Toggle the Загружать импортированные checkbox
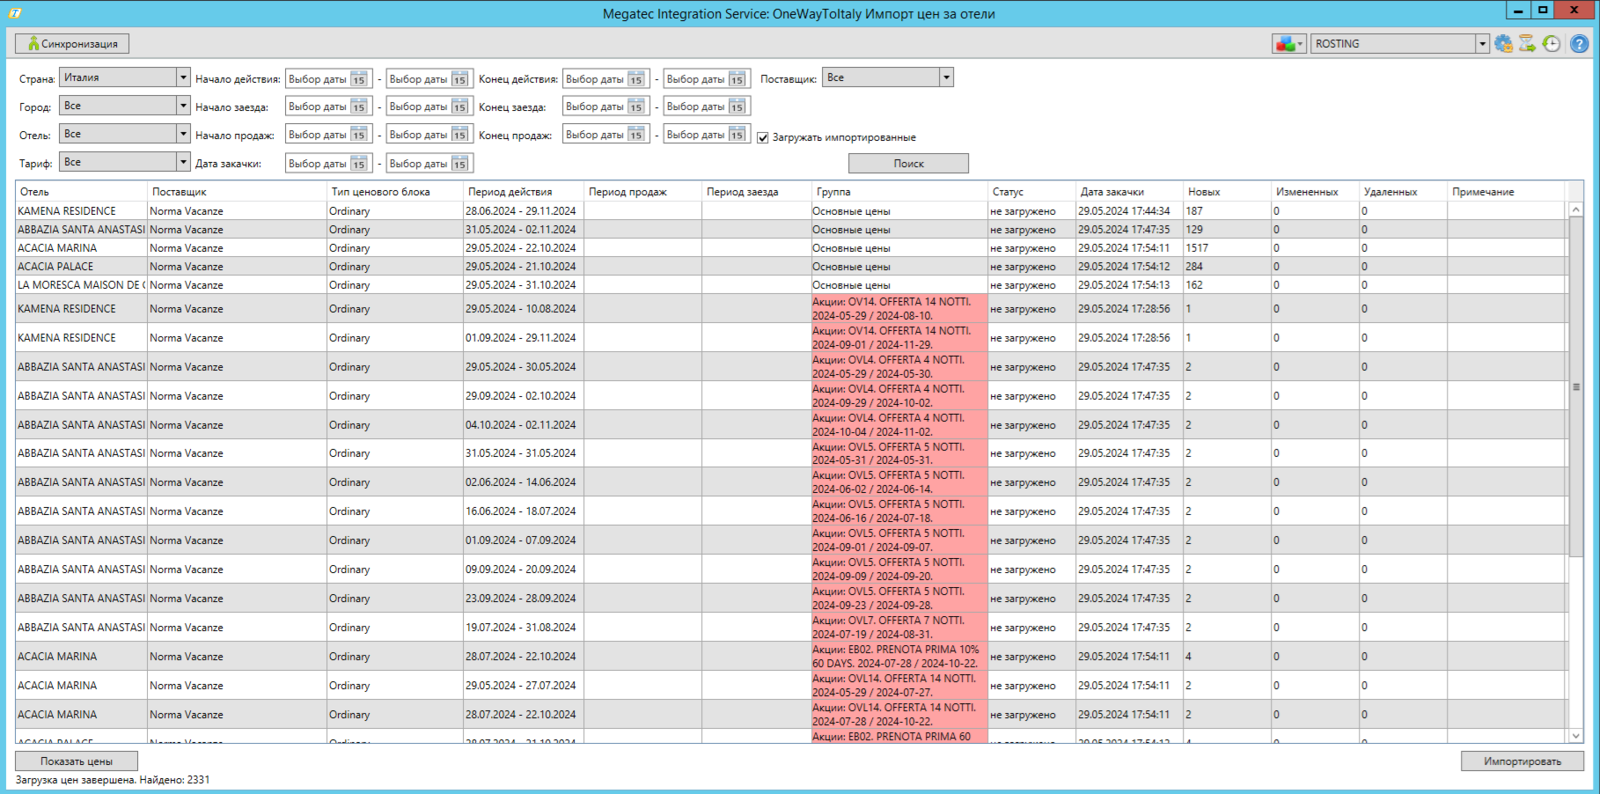Screen dimensions: 1600x794 763,137
